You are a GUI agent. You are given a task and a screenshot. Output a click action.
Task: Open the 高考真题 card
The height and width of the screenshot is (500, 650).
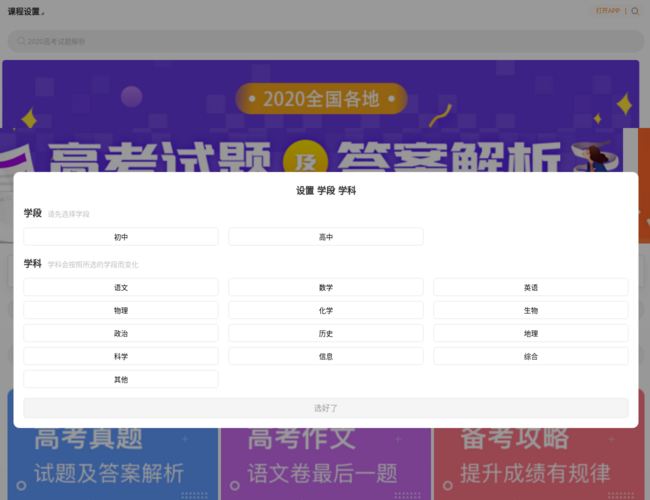[x=113, y=464]
